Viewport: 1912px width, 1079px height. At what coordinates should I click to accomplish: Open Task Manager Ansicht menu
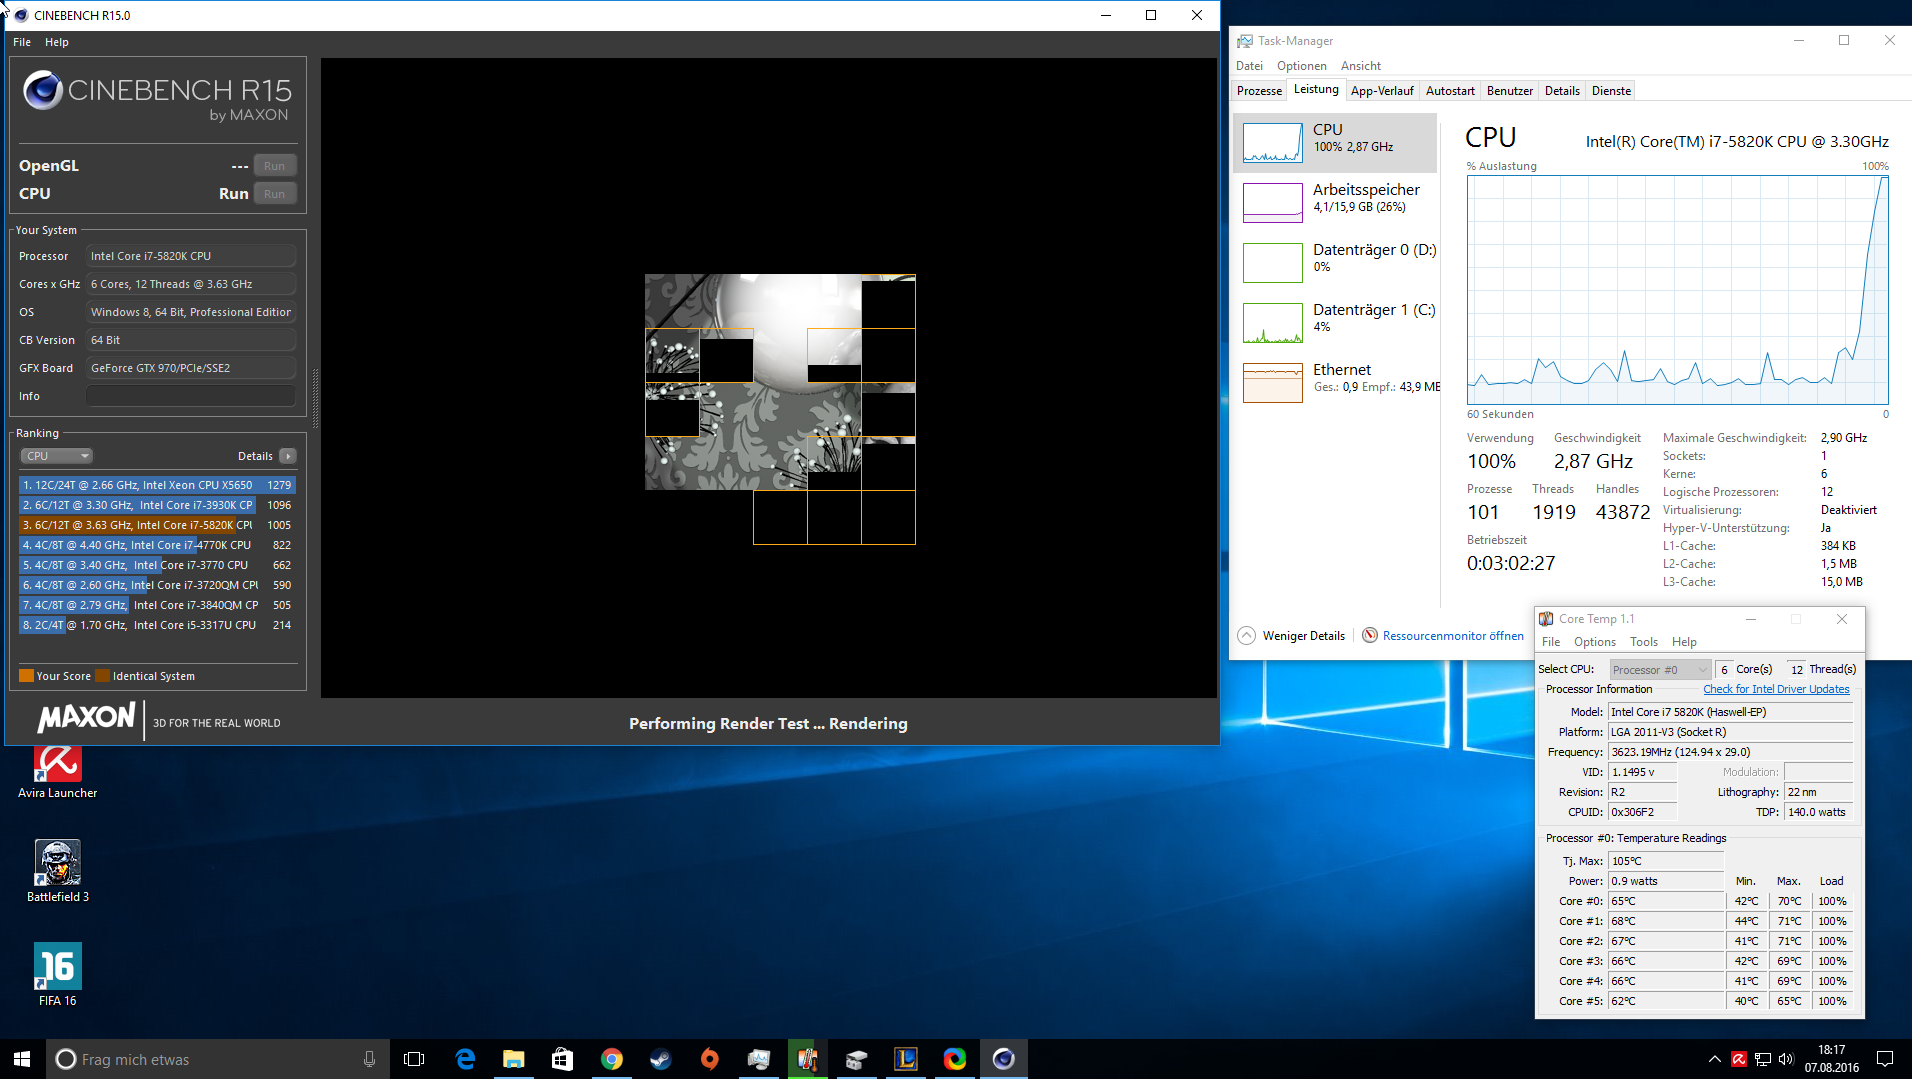(x=1360, y=66)
